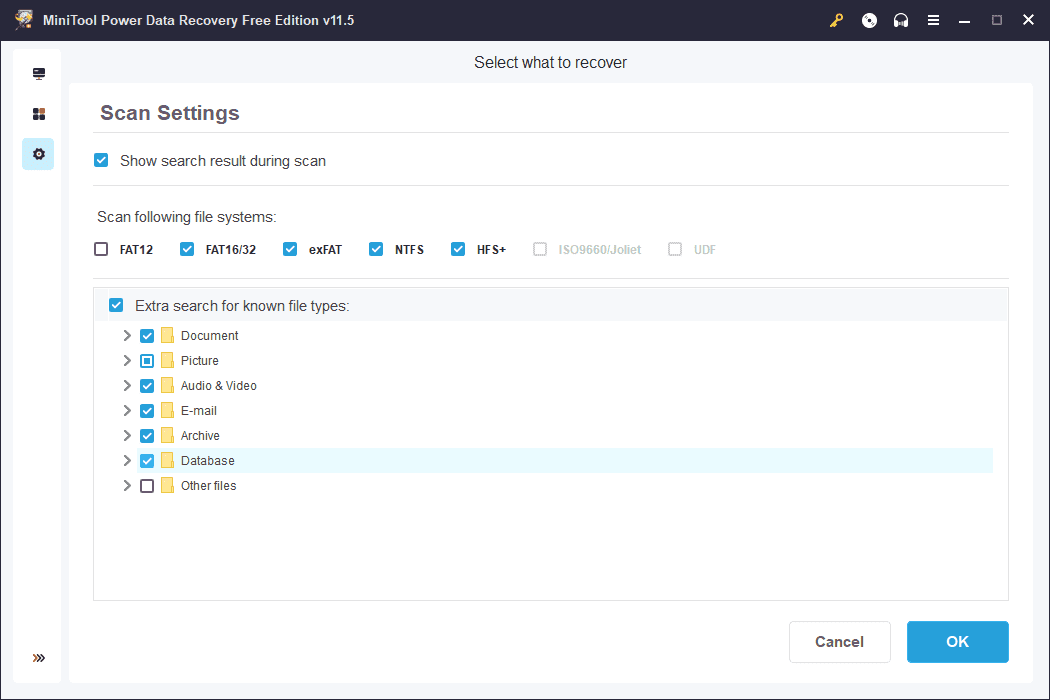Expand the Archive tree node
This screenshot has width=1050, height=700.
tap(127, 435)
